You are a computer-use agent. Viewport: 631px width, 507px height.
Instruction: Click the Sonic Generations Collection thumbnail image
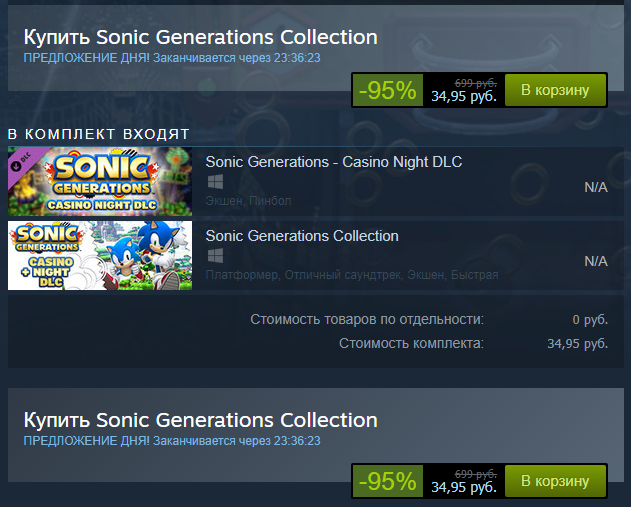click(x=99, y=255)
